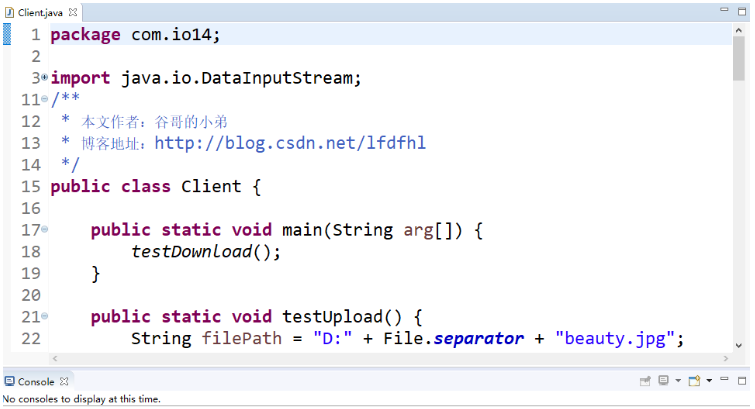Collapse the Javadoc comment at line 11

tap(44, 100)
